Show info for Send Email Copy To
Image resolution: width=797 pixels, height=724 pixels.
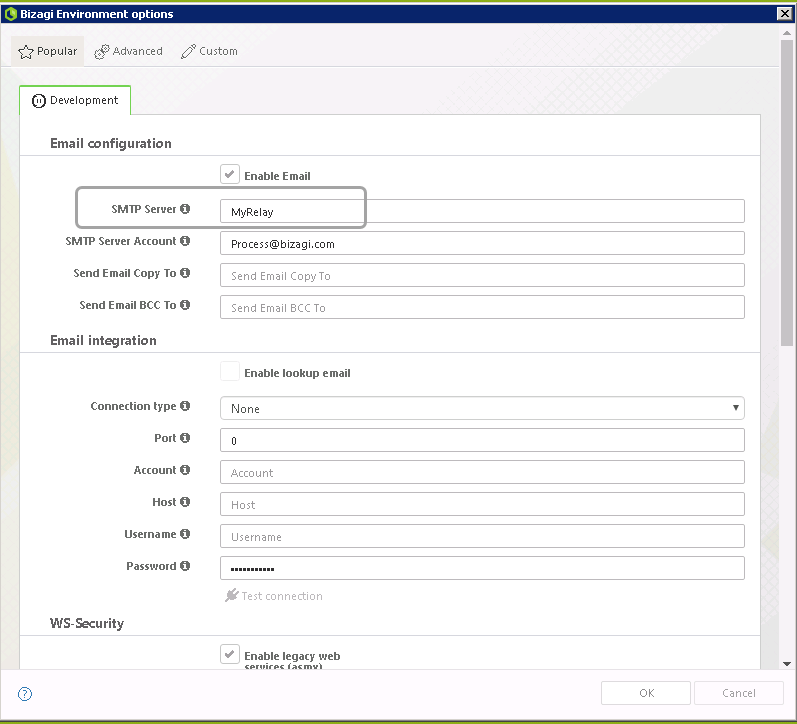tap(185, 273)
